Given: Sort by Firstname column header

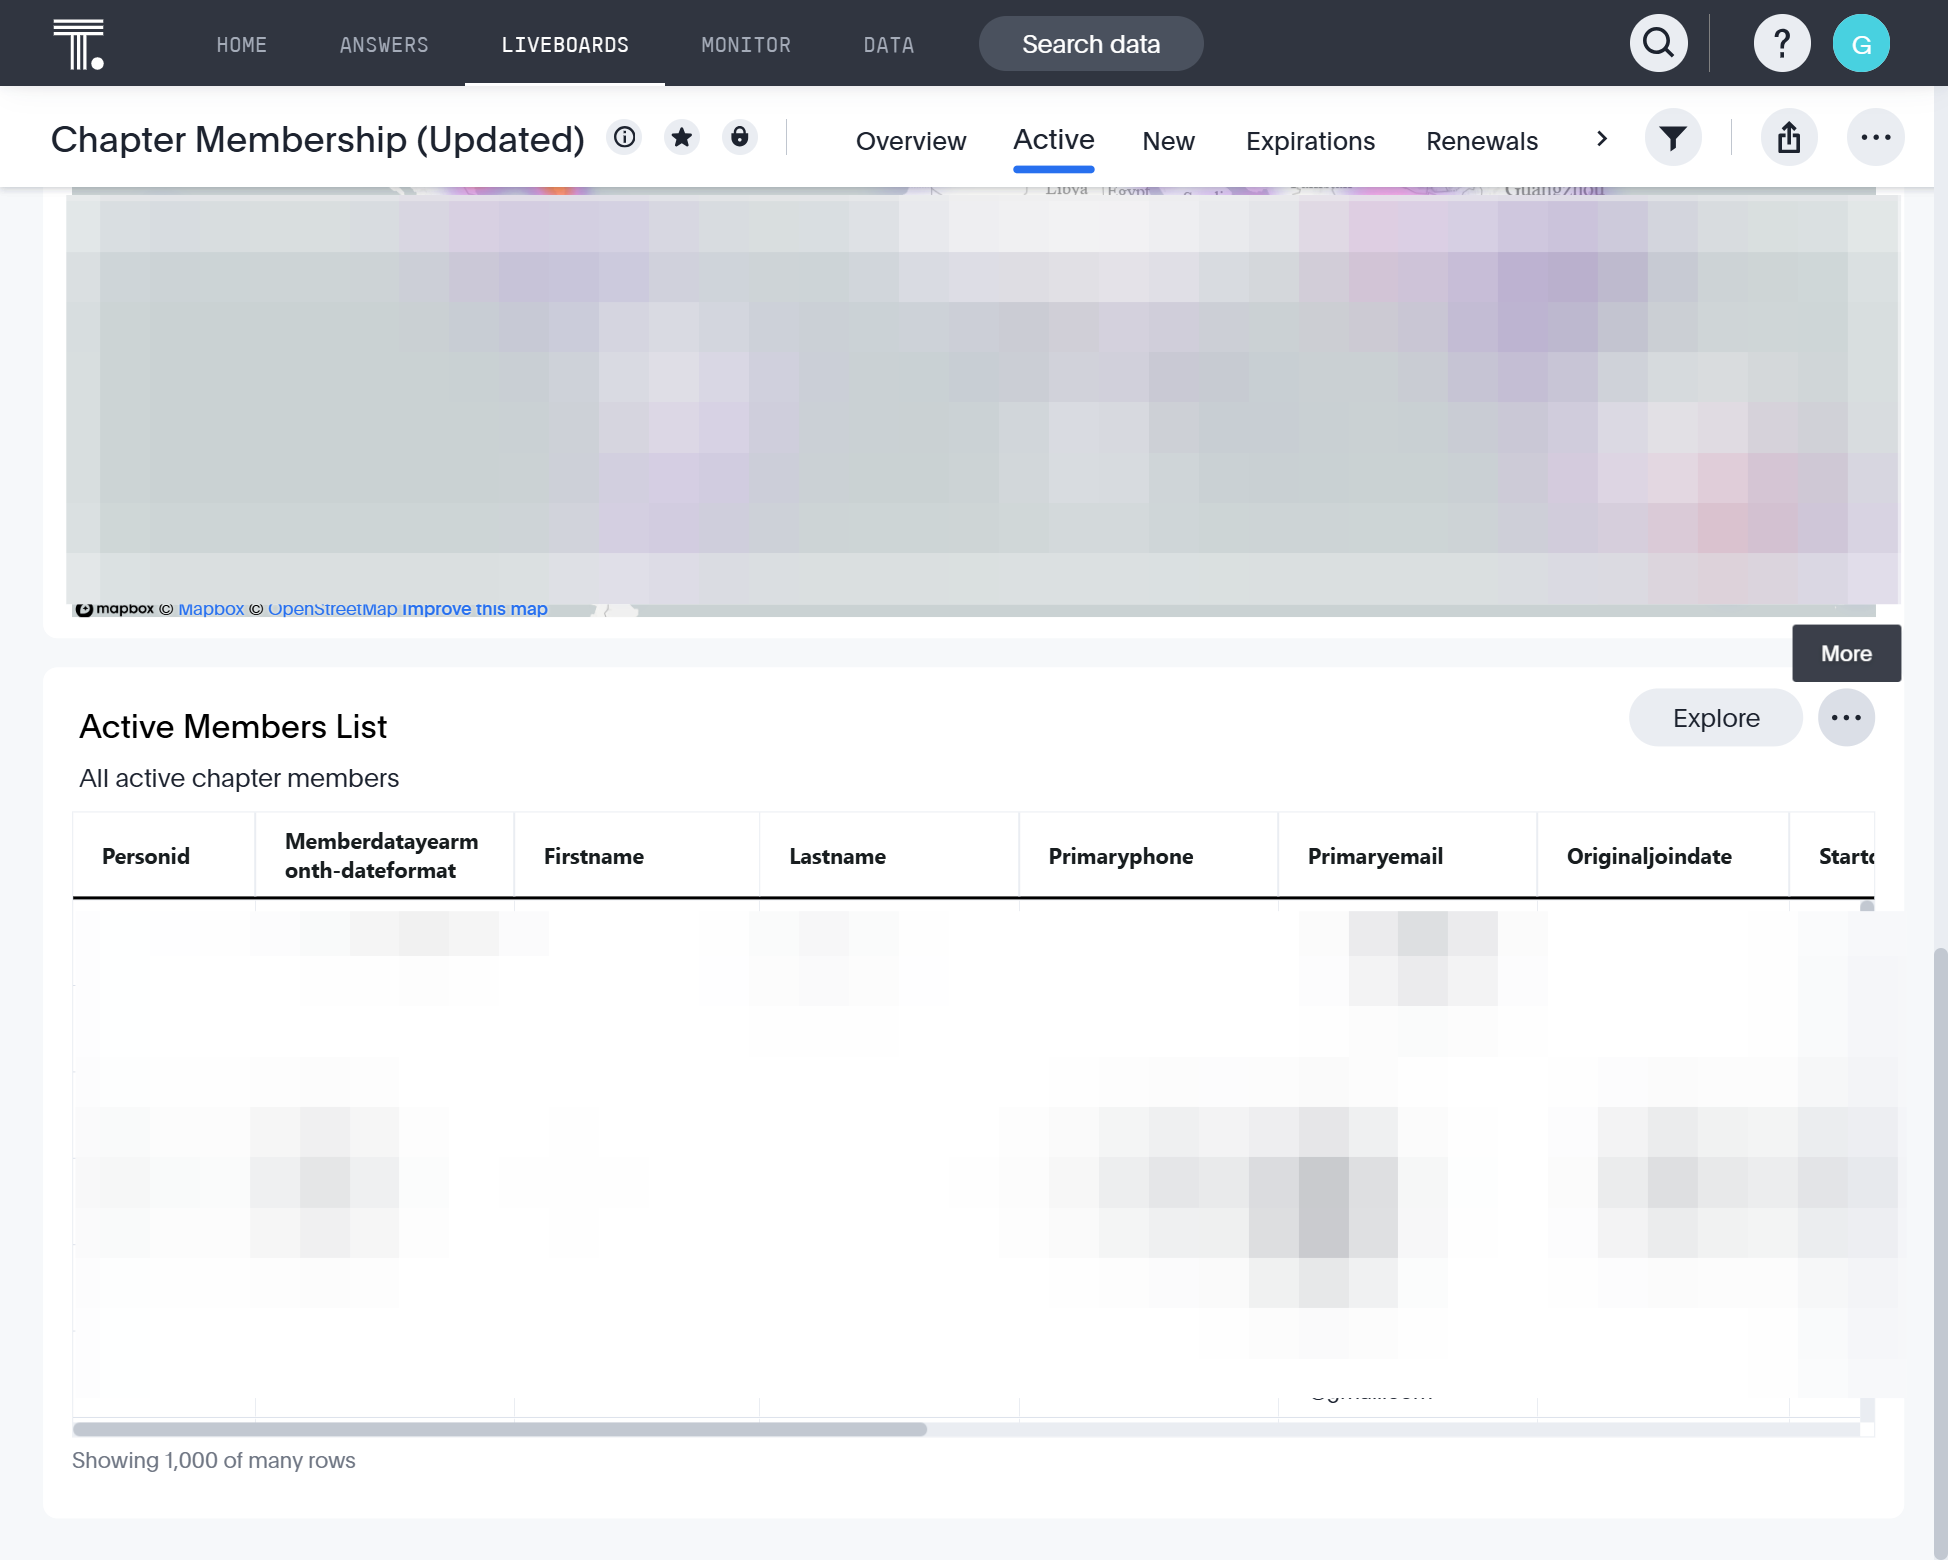Looking at the screenshot, I should pos(637,856).
